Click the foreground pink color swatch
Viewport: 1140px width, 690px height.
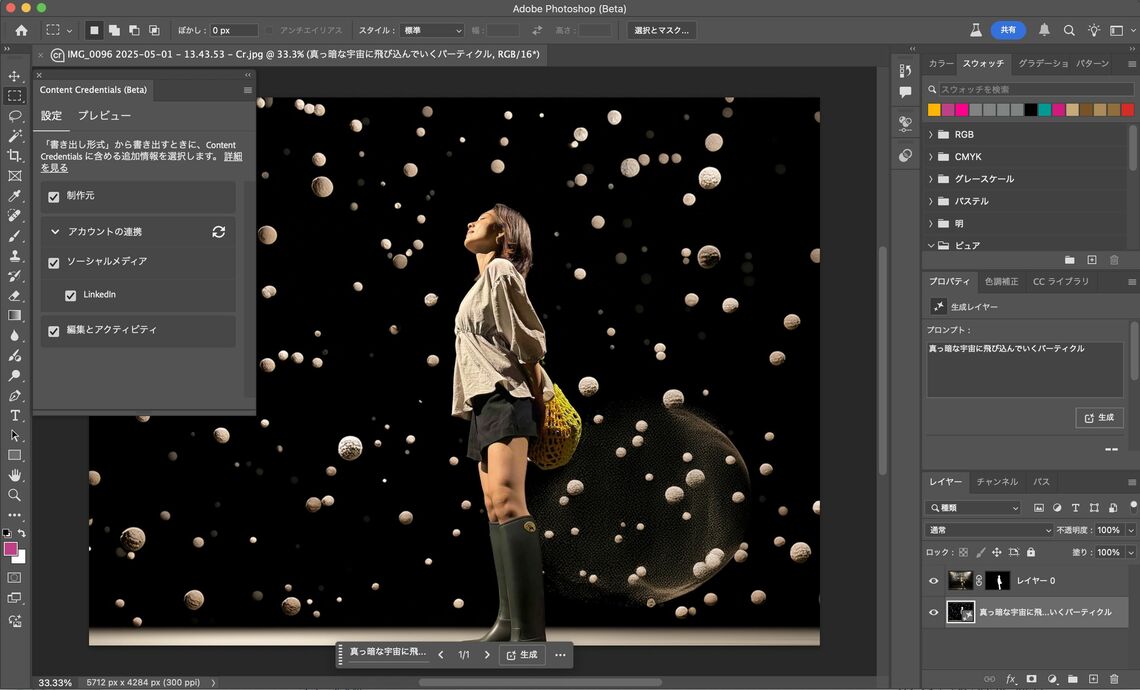click(10, 549)
